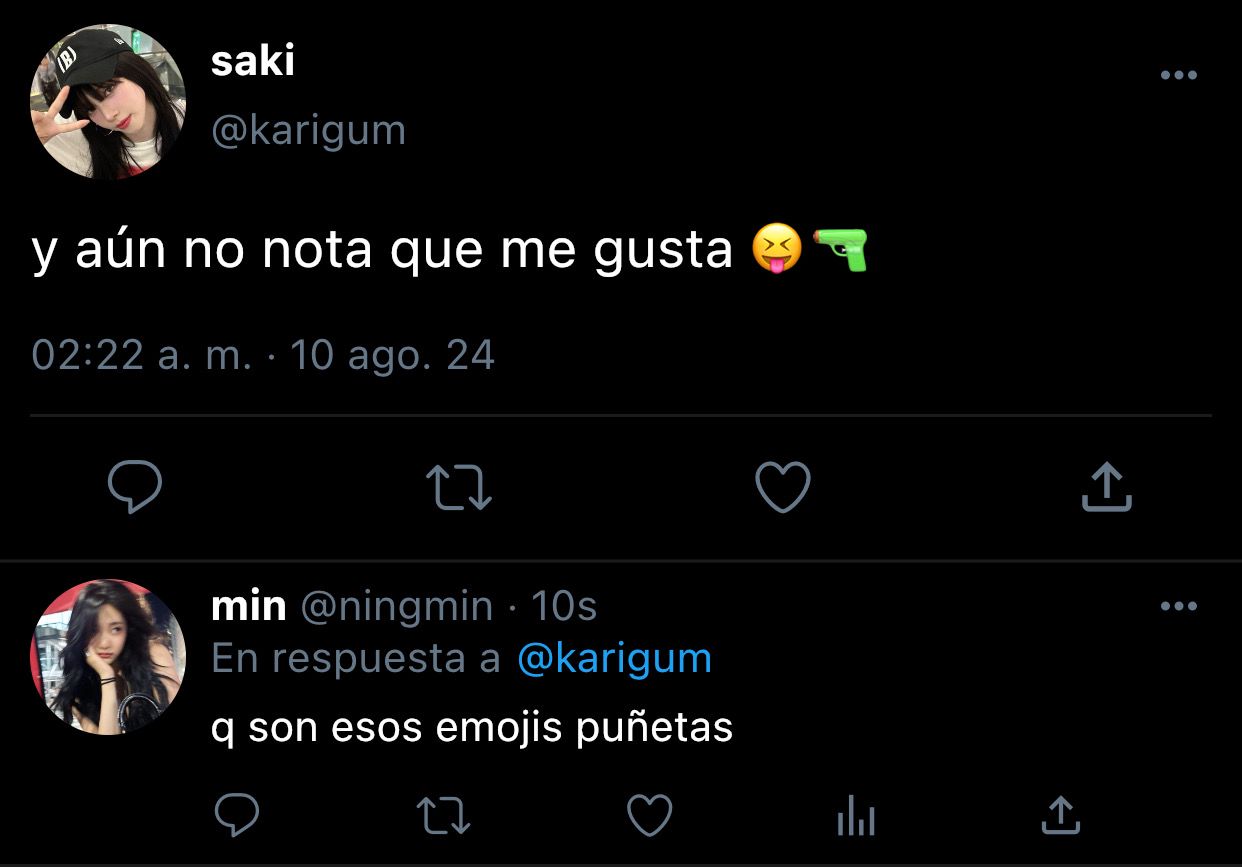This screenshot has height=867, width=1242.
Task: Open the @ningmin handle
Action: 396,607
